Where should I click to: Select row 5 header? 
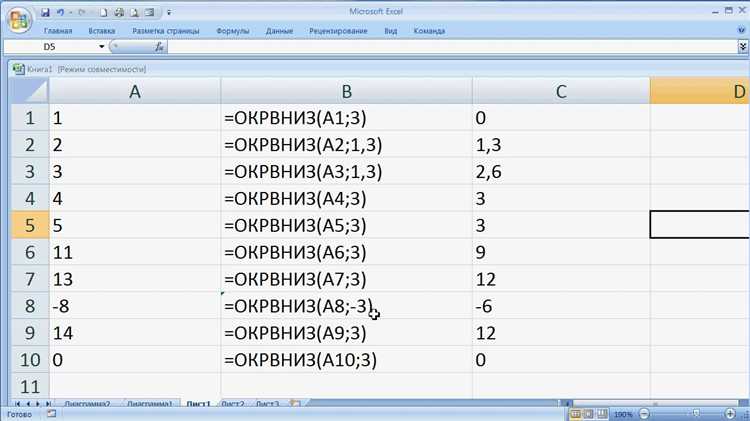pos(30,225)
